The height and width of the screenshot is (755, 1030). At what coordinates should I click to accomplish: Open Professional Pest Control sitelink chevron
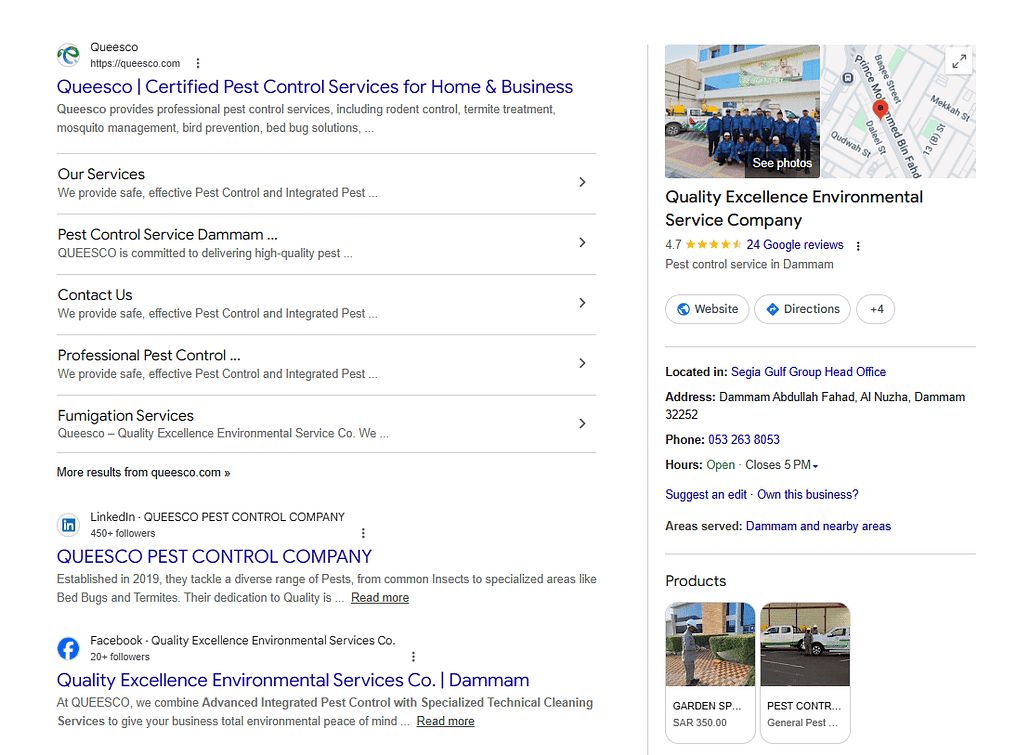(582, 363)
